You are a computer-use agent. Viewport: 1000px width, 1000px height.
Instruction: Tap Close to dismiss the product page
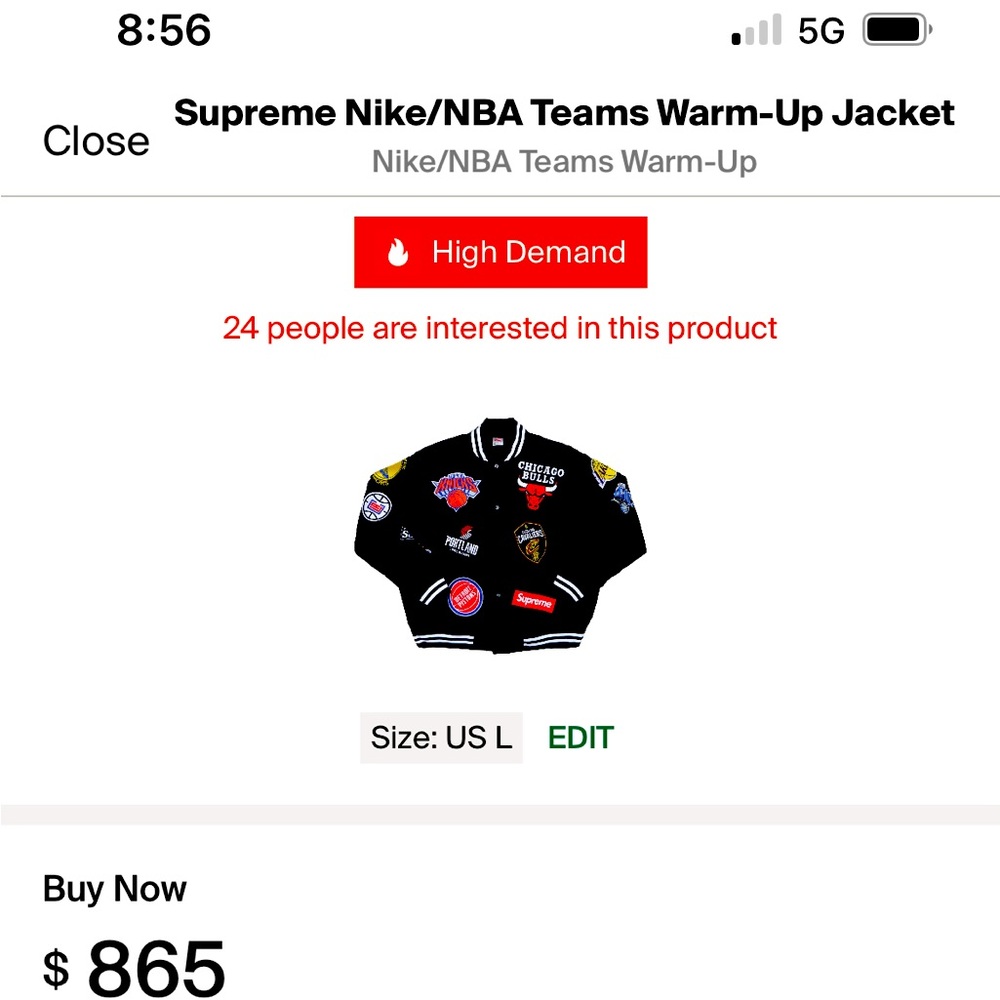(95, 140)
